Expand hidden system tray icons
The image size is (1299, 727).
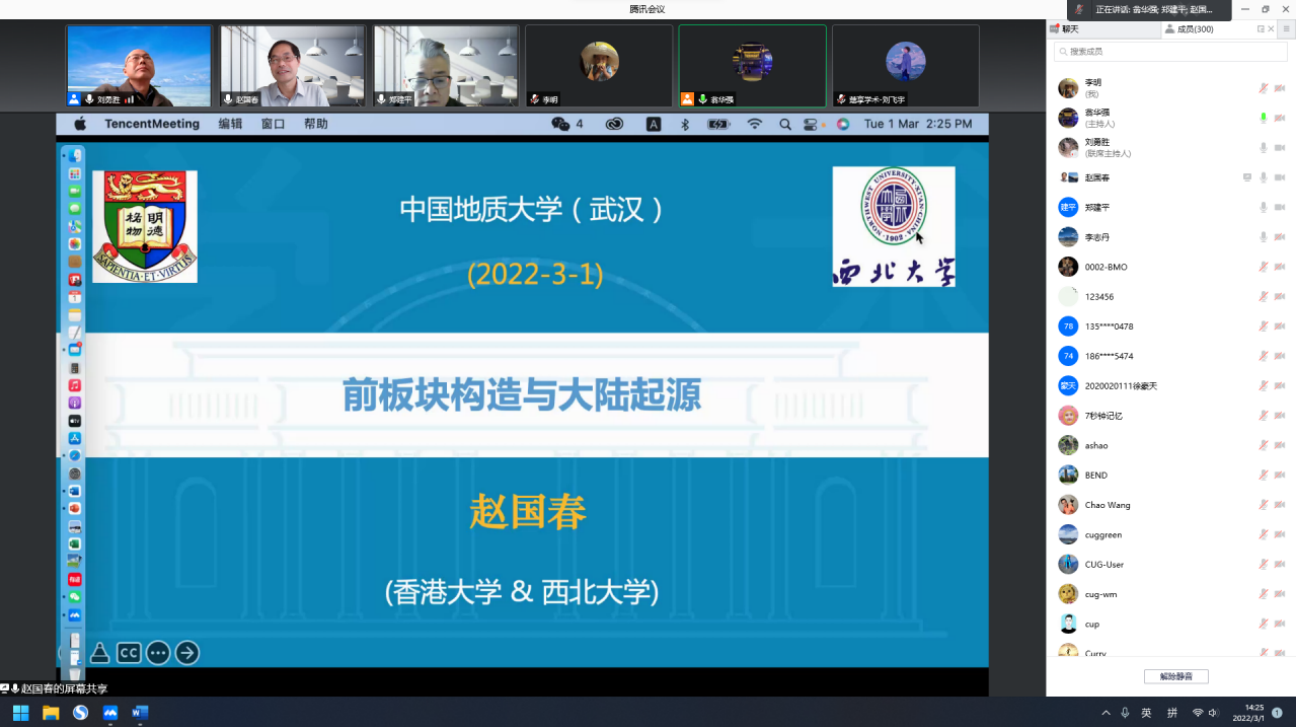1106,713
